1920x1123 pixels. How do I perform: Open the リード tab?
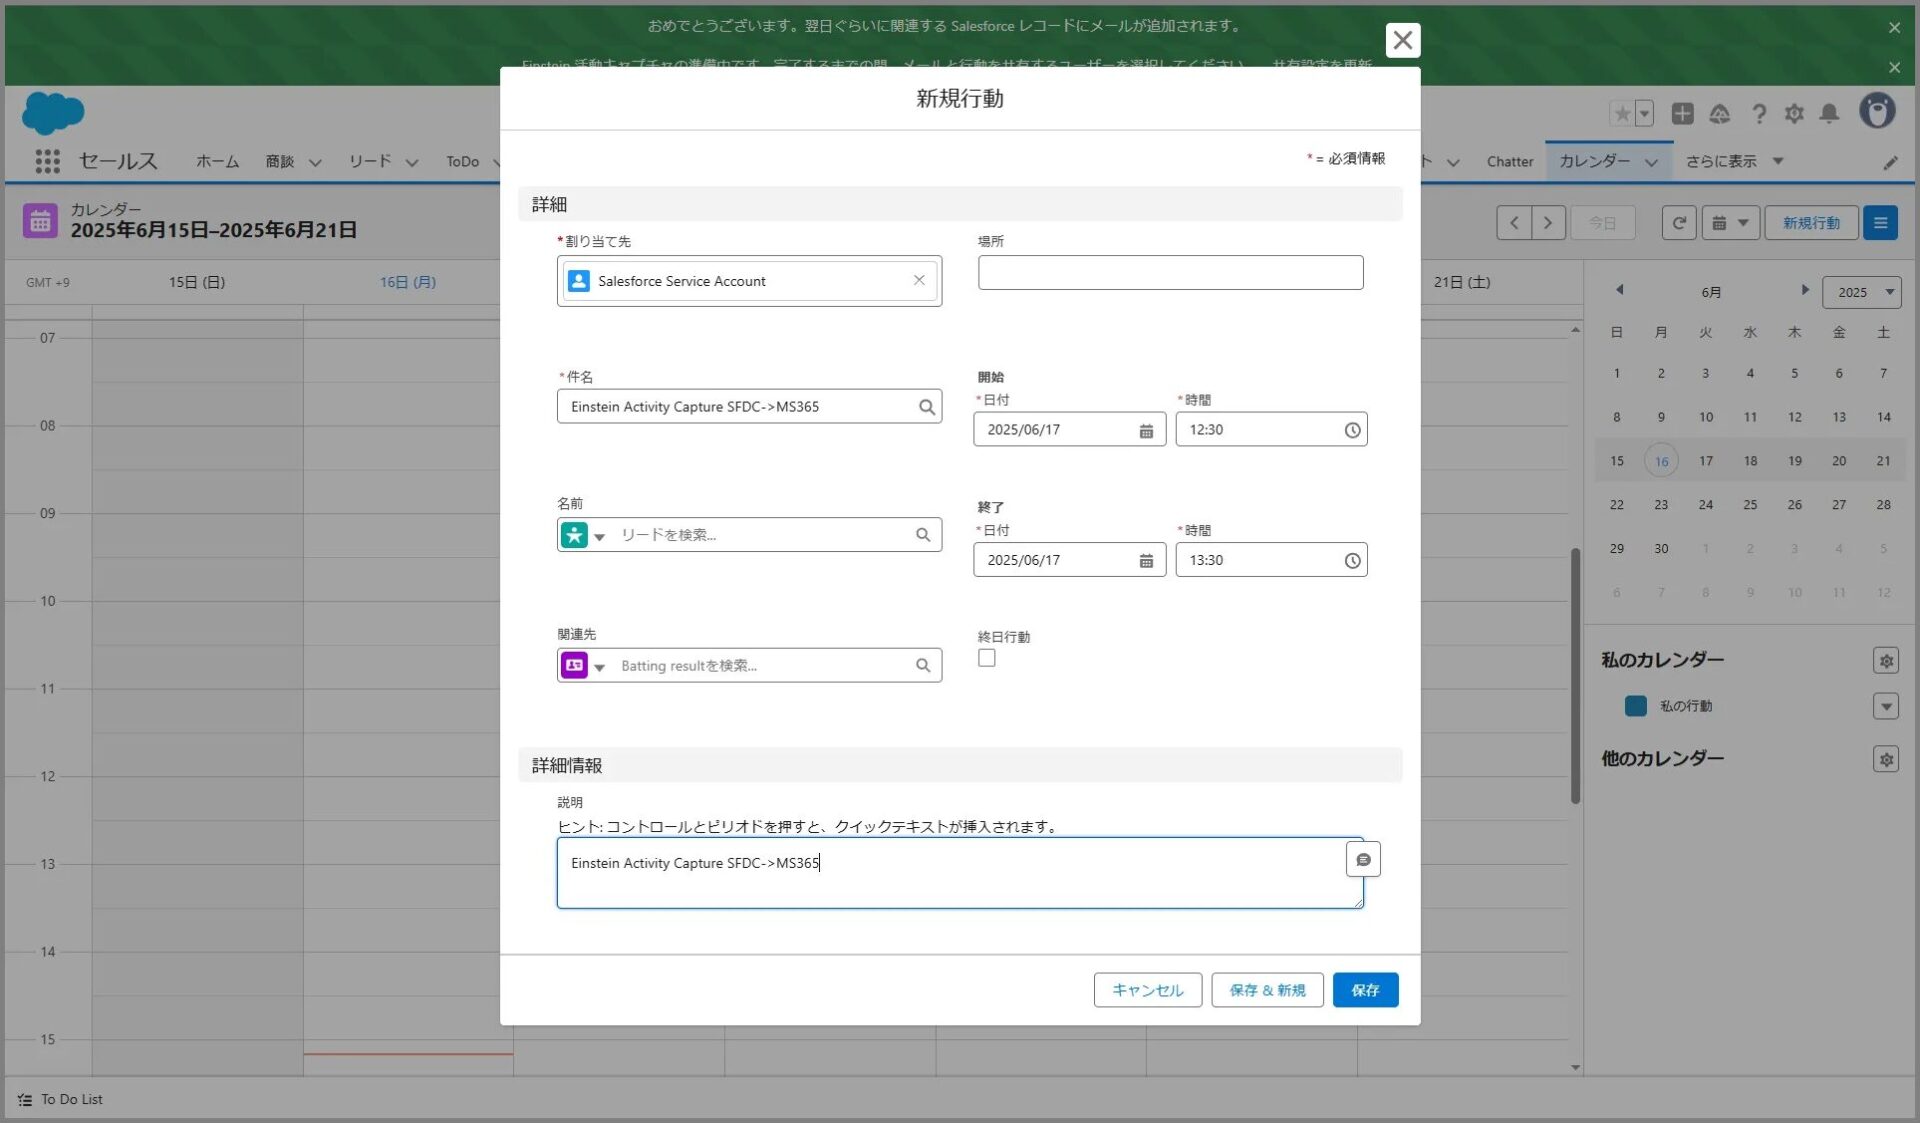(369, 161)
